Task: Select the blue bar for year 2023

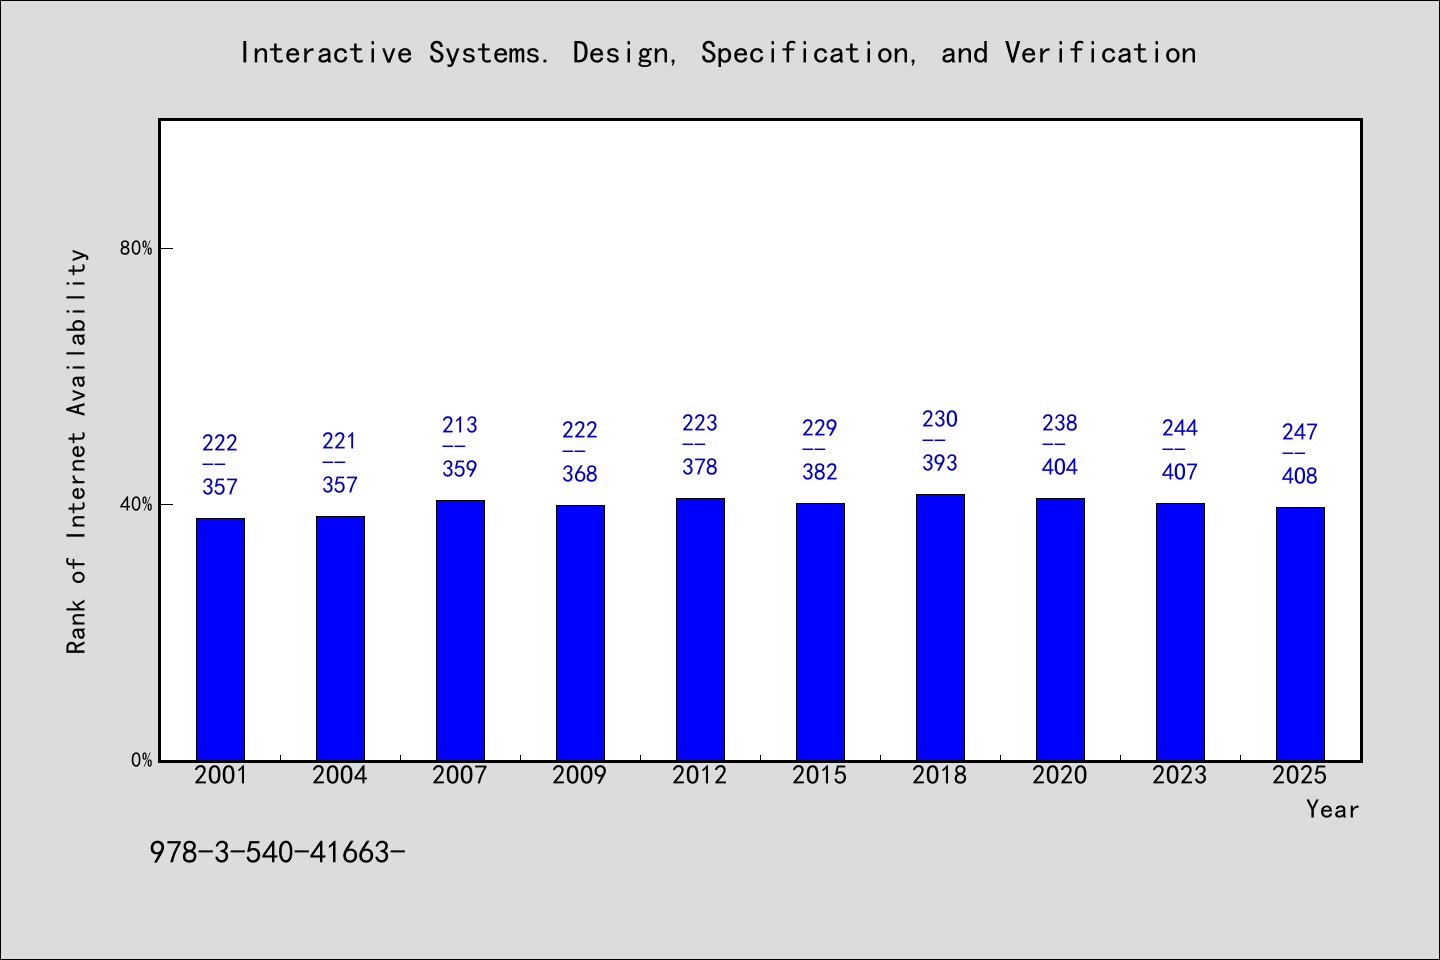Action: pyautogui.click(x=1180, y=632)
